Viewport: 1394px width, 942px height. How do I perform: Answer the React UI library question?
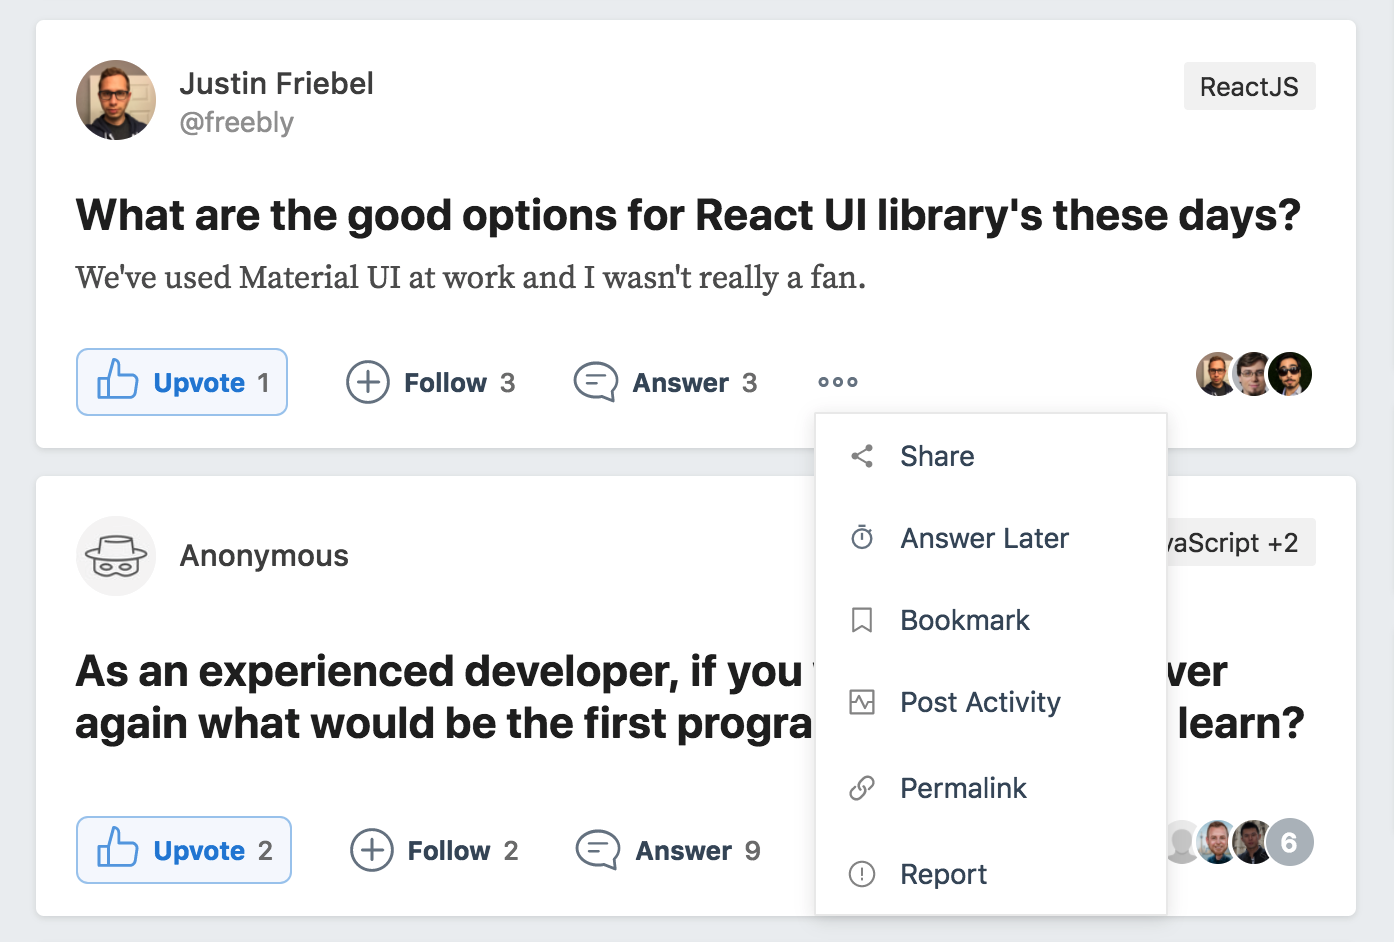click(666, 382)
